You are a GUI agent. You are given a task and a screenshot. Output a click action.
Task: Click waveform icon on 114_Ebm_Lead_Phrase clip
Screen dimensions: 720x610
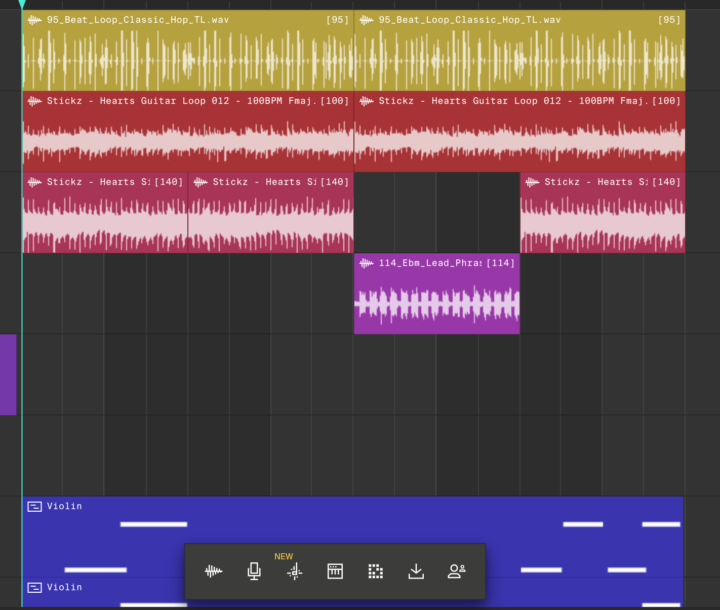366,263
